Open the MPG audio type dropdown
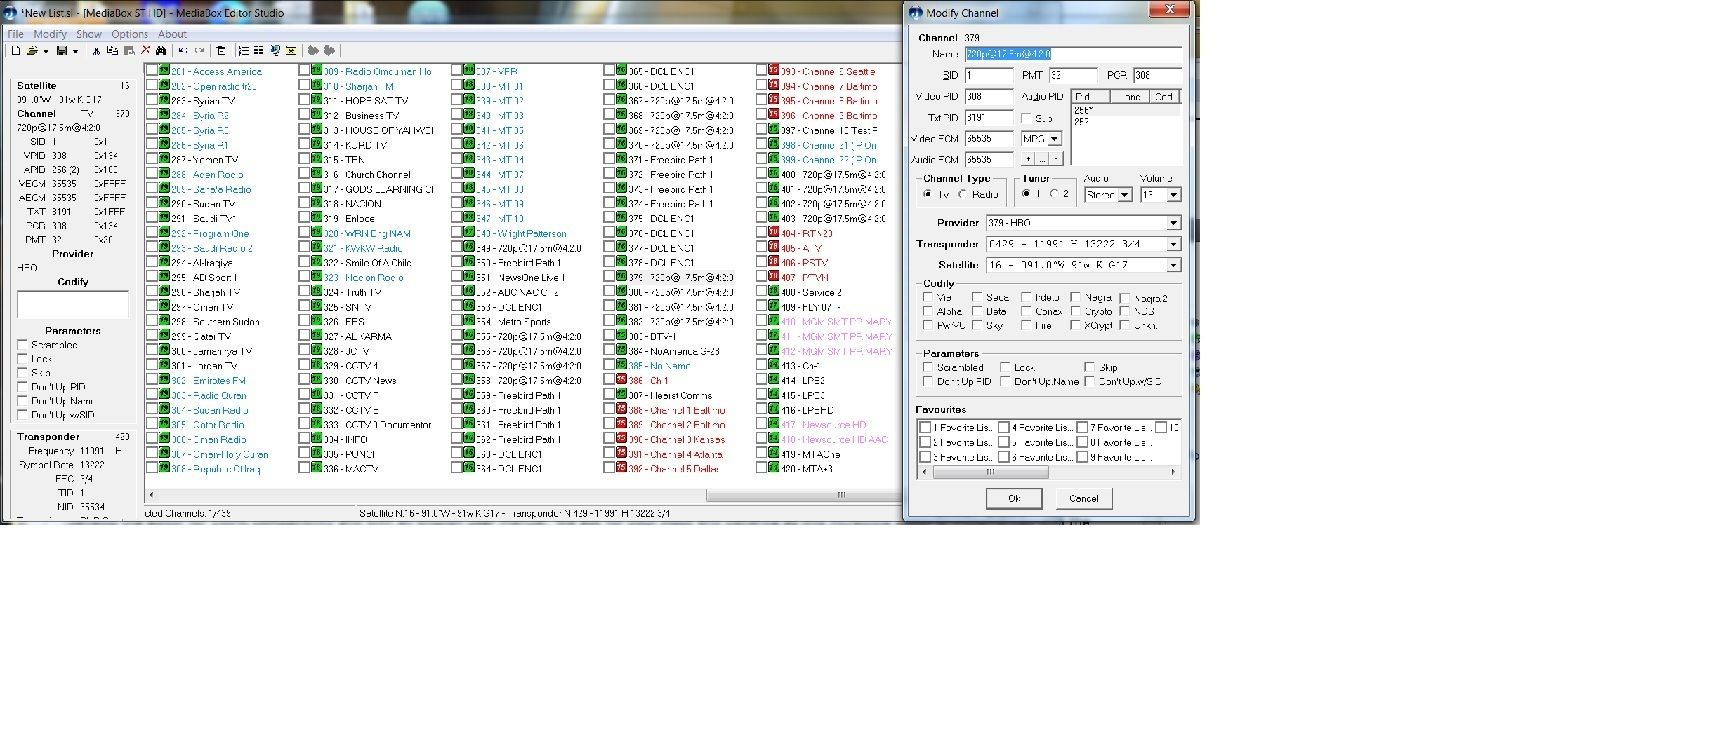Image resolution: width=1709 pixels, height=749 pixels. 1054,138
